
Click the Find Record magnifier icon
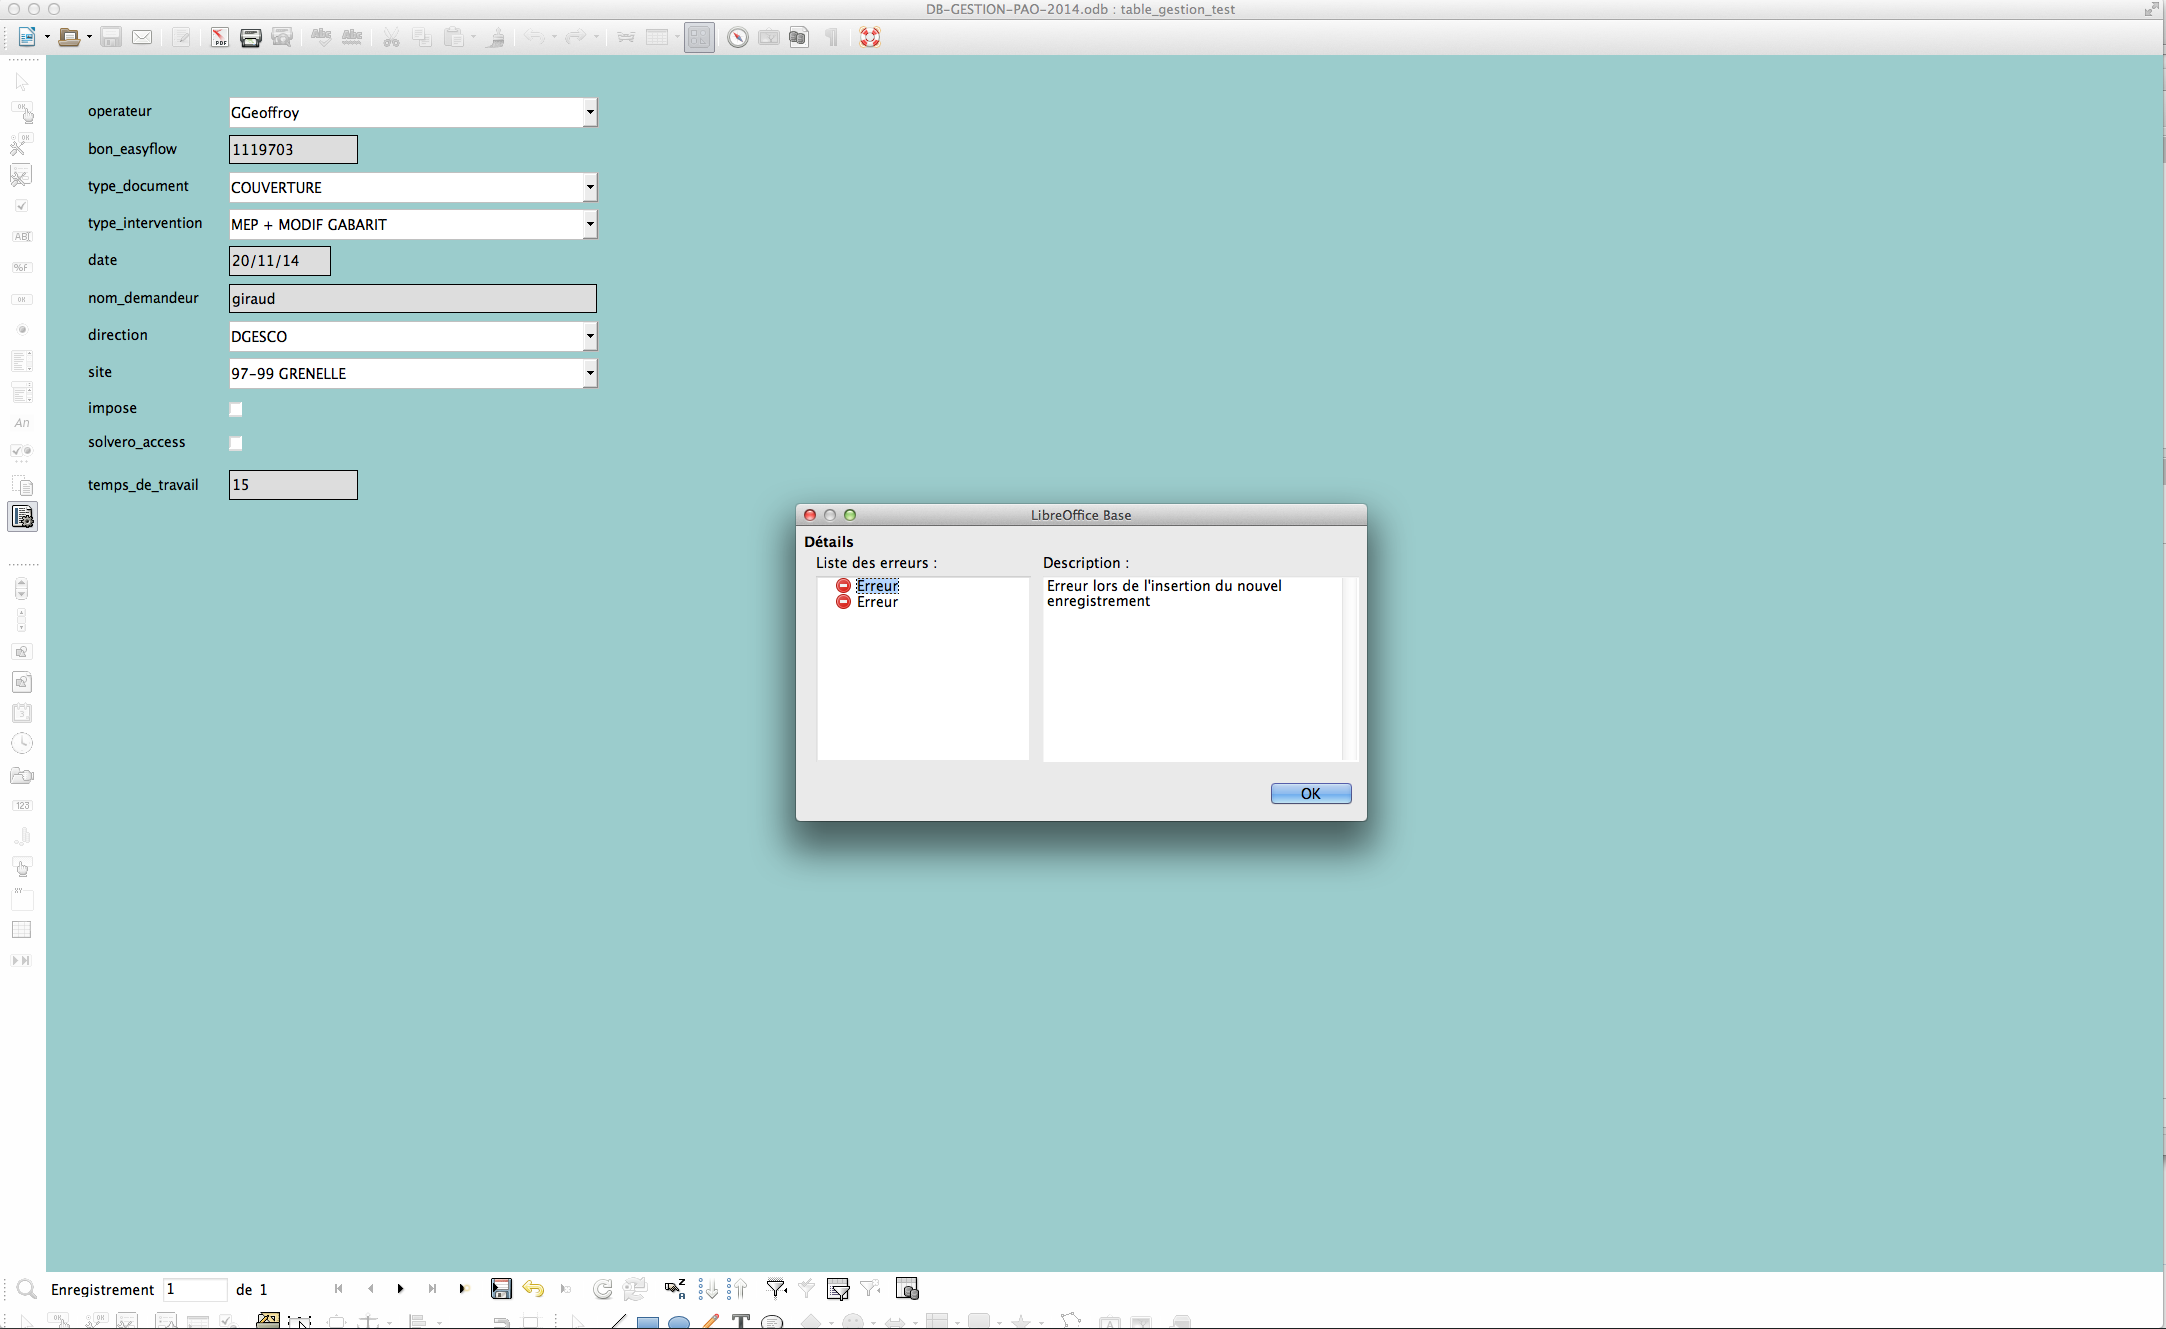(27, 1289)
